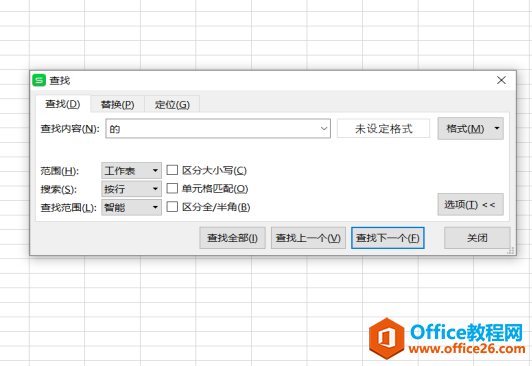This screenshot has width=532, height=366.
Task: Check the 区分全/半角(B) option
Action: point(172,207)
